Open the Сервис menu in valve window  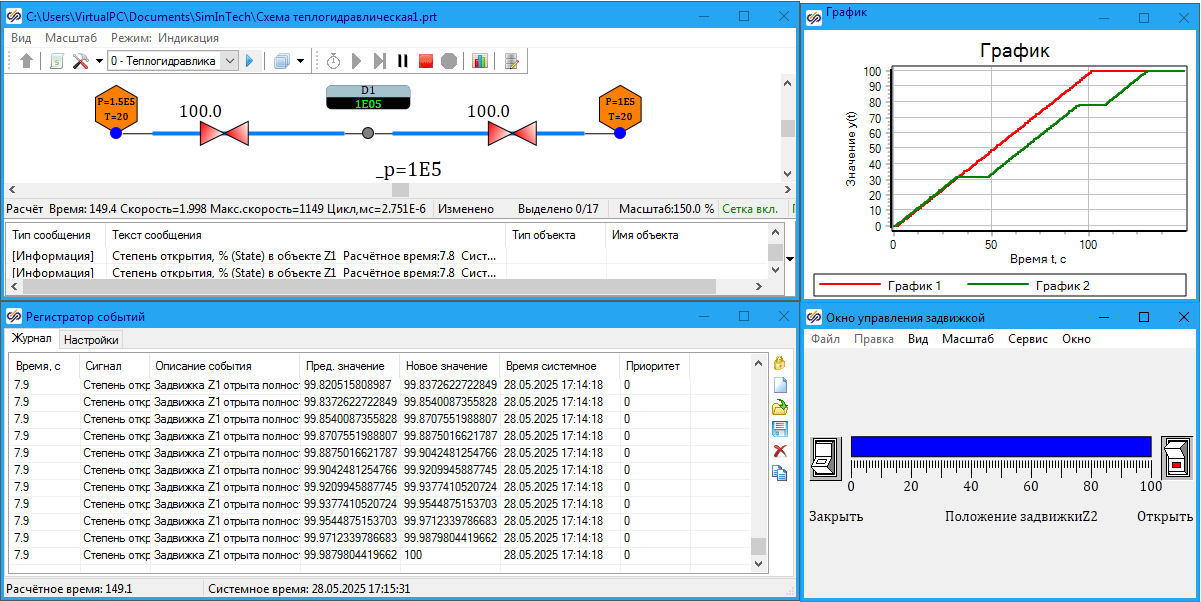(x=1027, y=339)
